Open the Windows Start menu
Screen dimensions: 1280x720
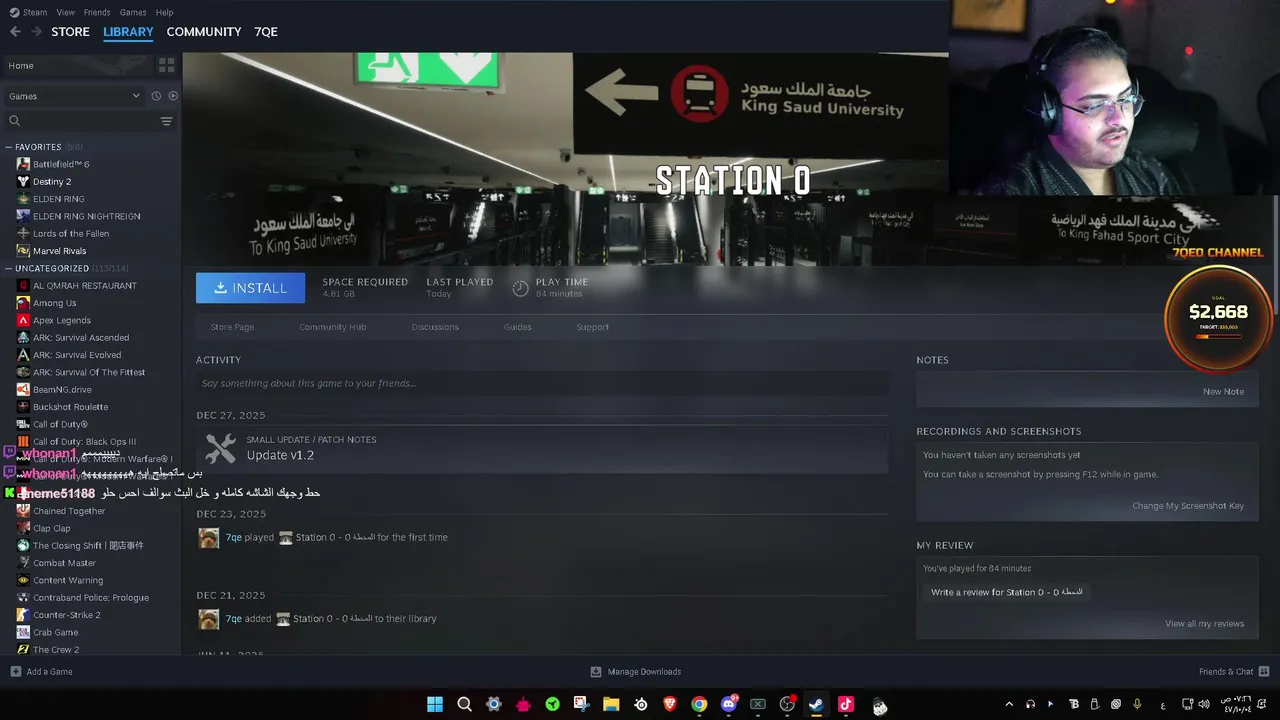coord(435,704)
